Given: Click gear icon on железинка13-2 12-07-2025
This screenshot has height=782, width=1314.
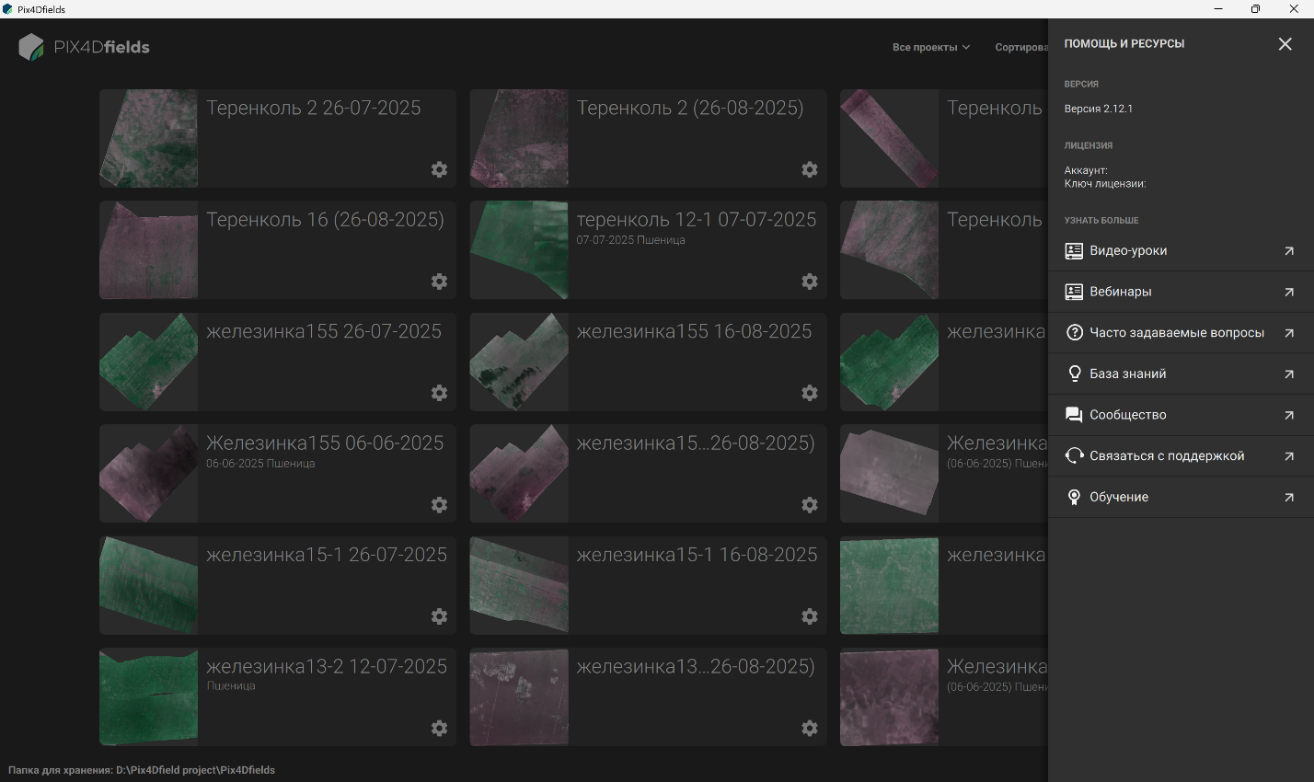Looking at the screenshot, I should tap(439, 729).
